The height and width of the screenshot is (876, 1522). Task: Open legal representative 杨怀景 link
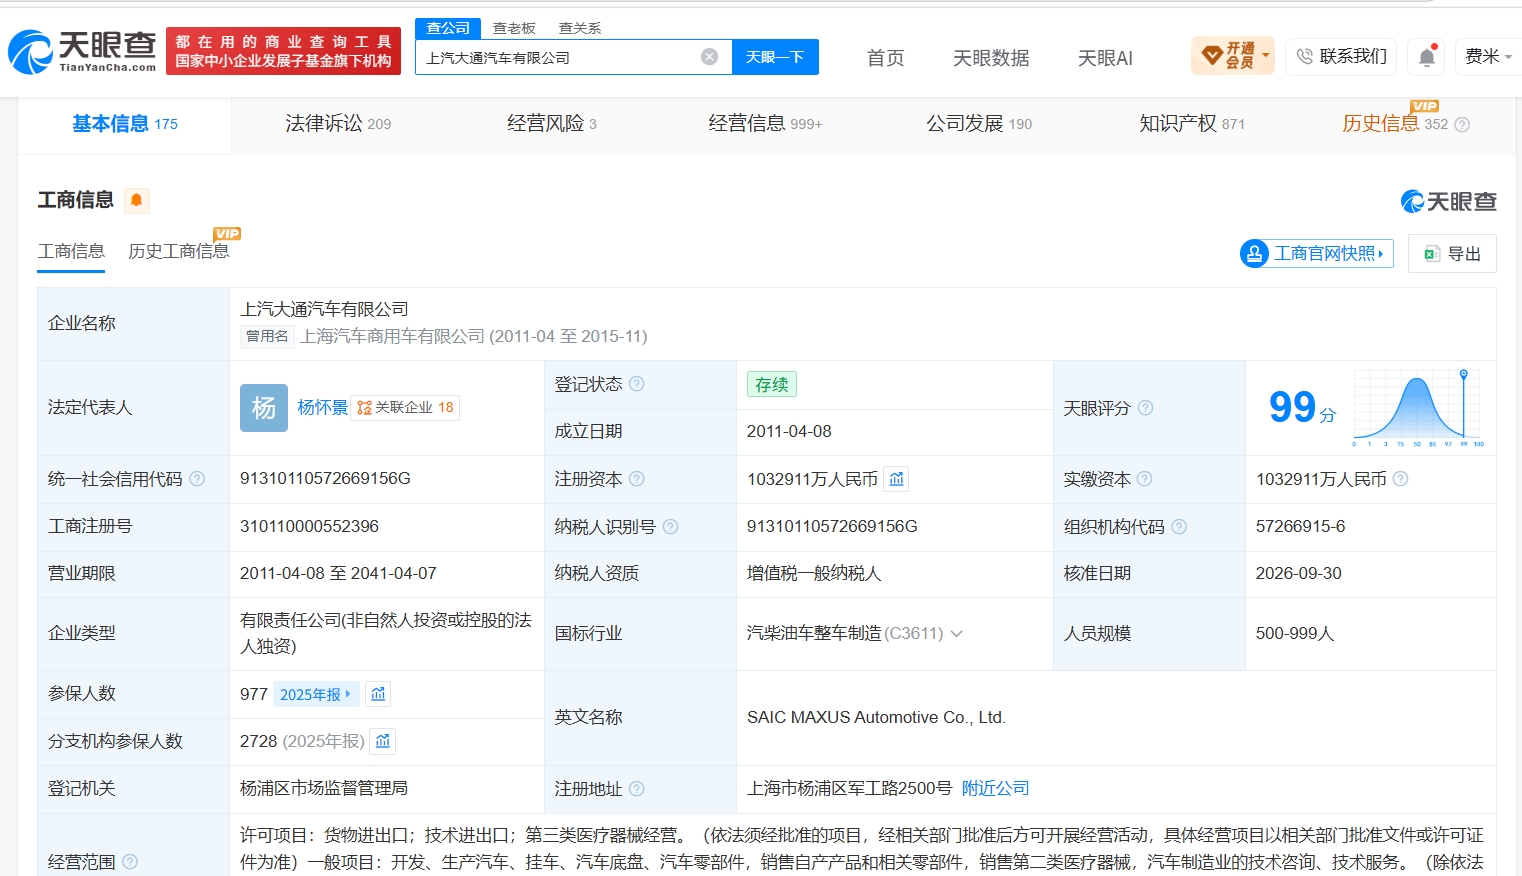(323, 408)
